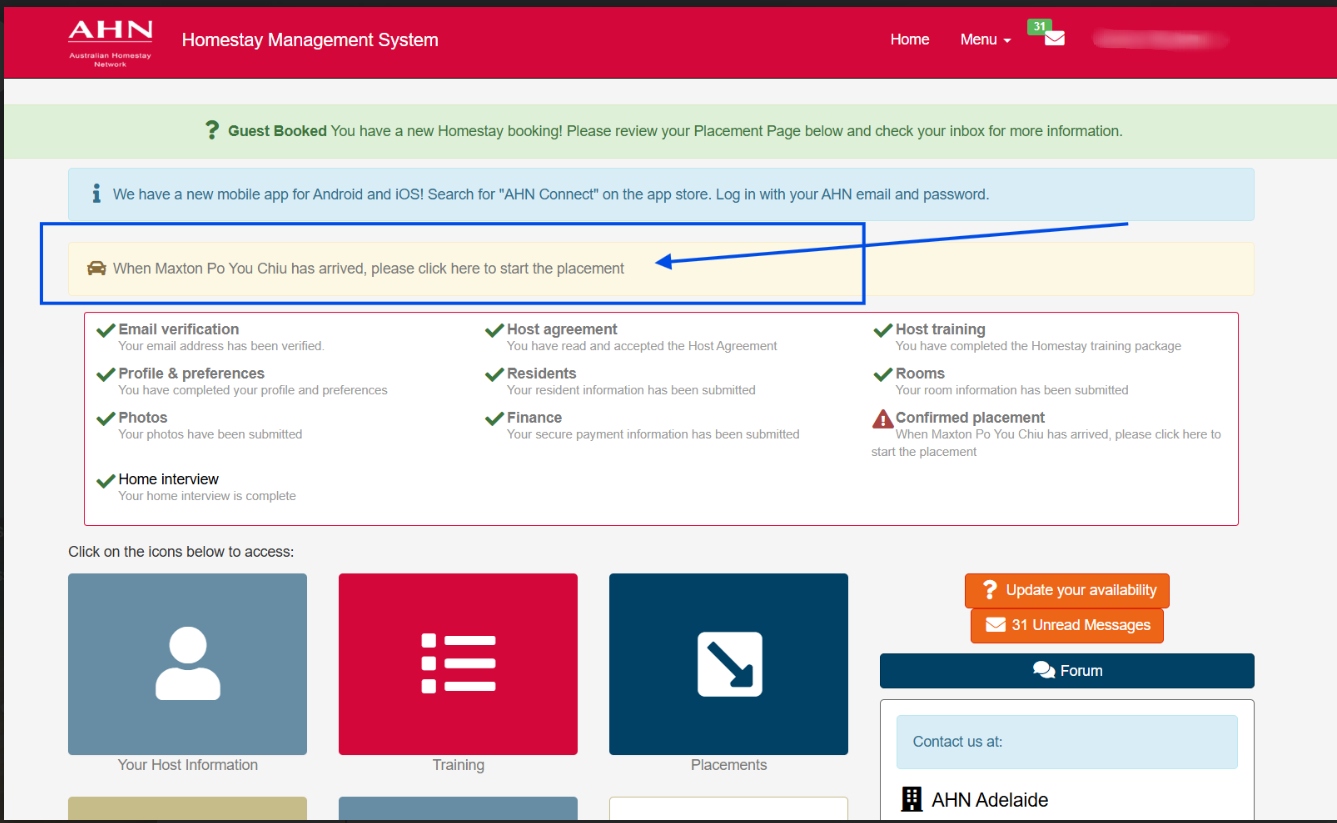Click the green checkmark beside Email verification
Screen dimensions: 1337x823
pos(105,330)
